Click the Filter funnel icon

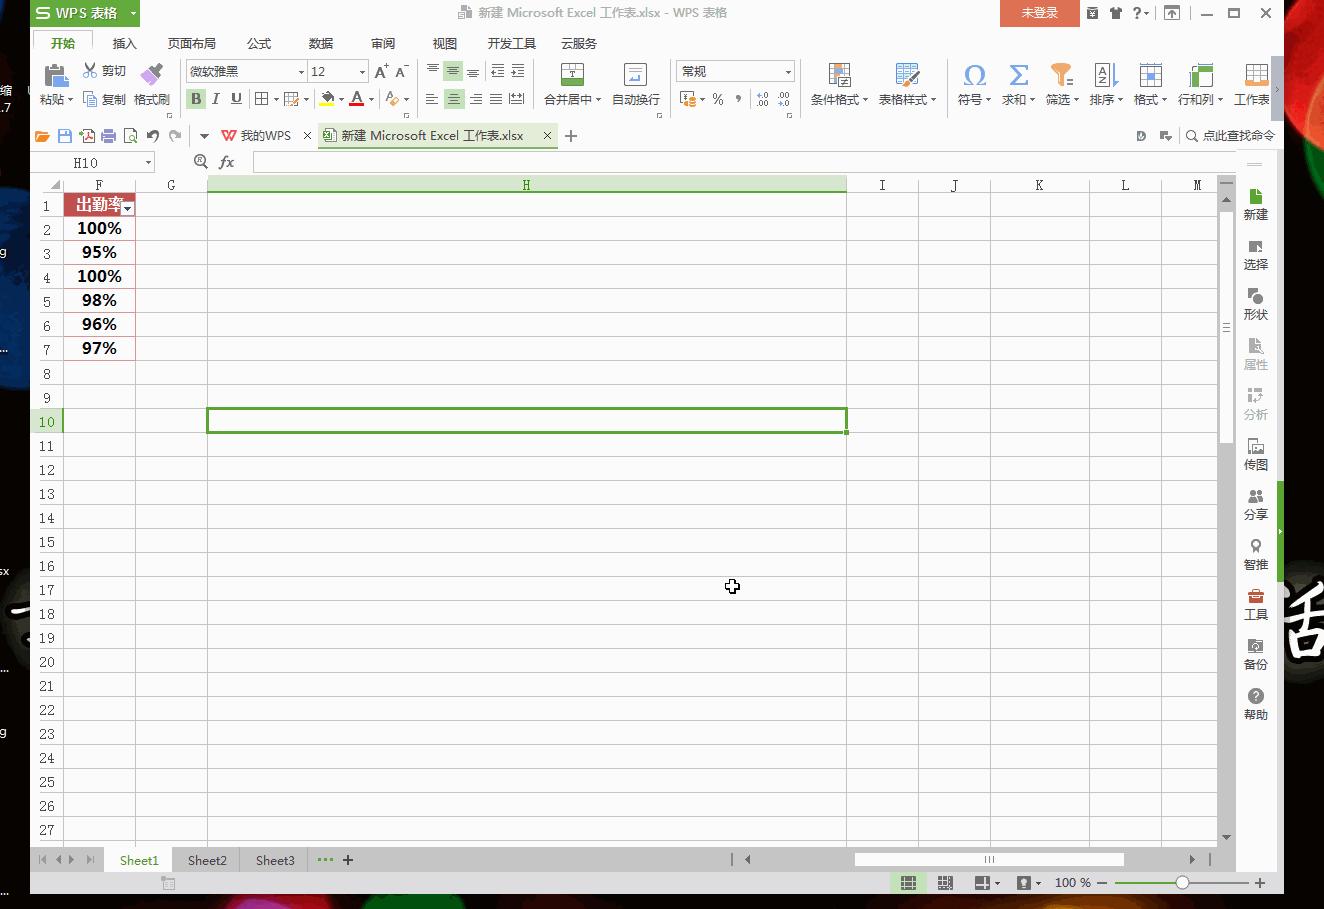1061,75
